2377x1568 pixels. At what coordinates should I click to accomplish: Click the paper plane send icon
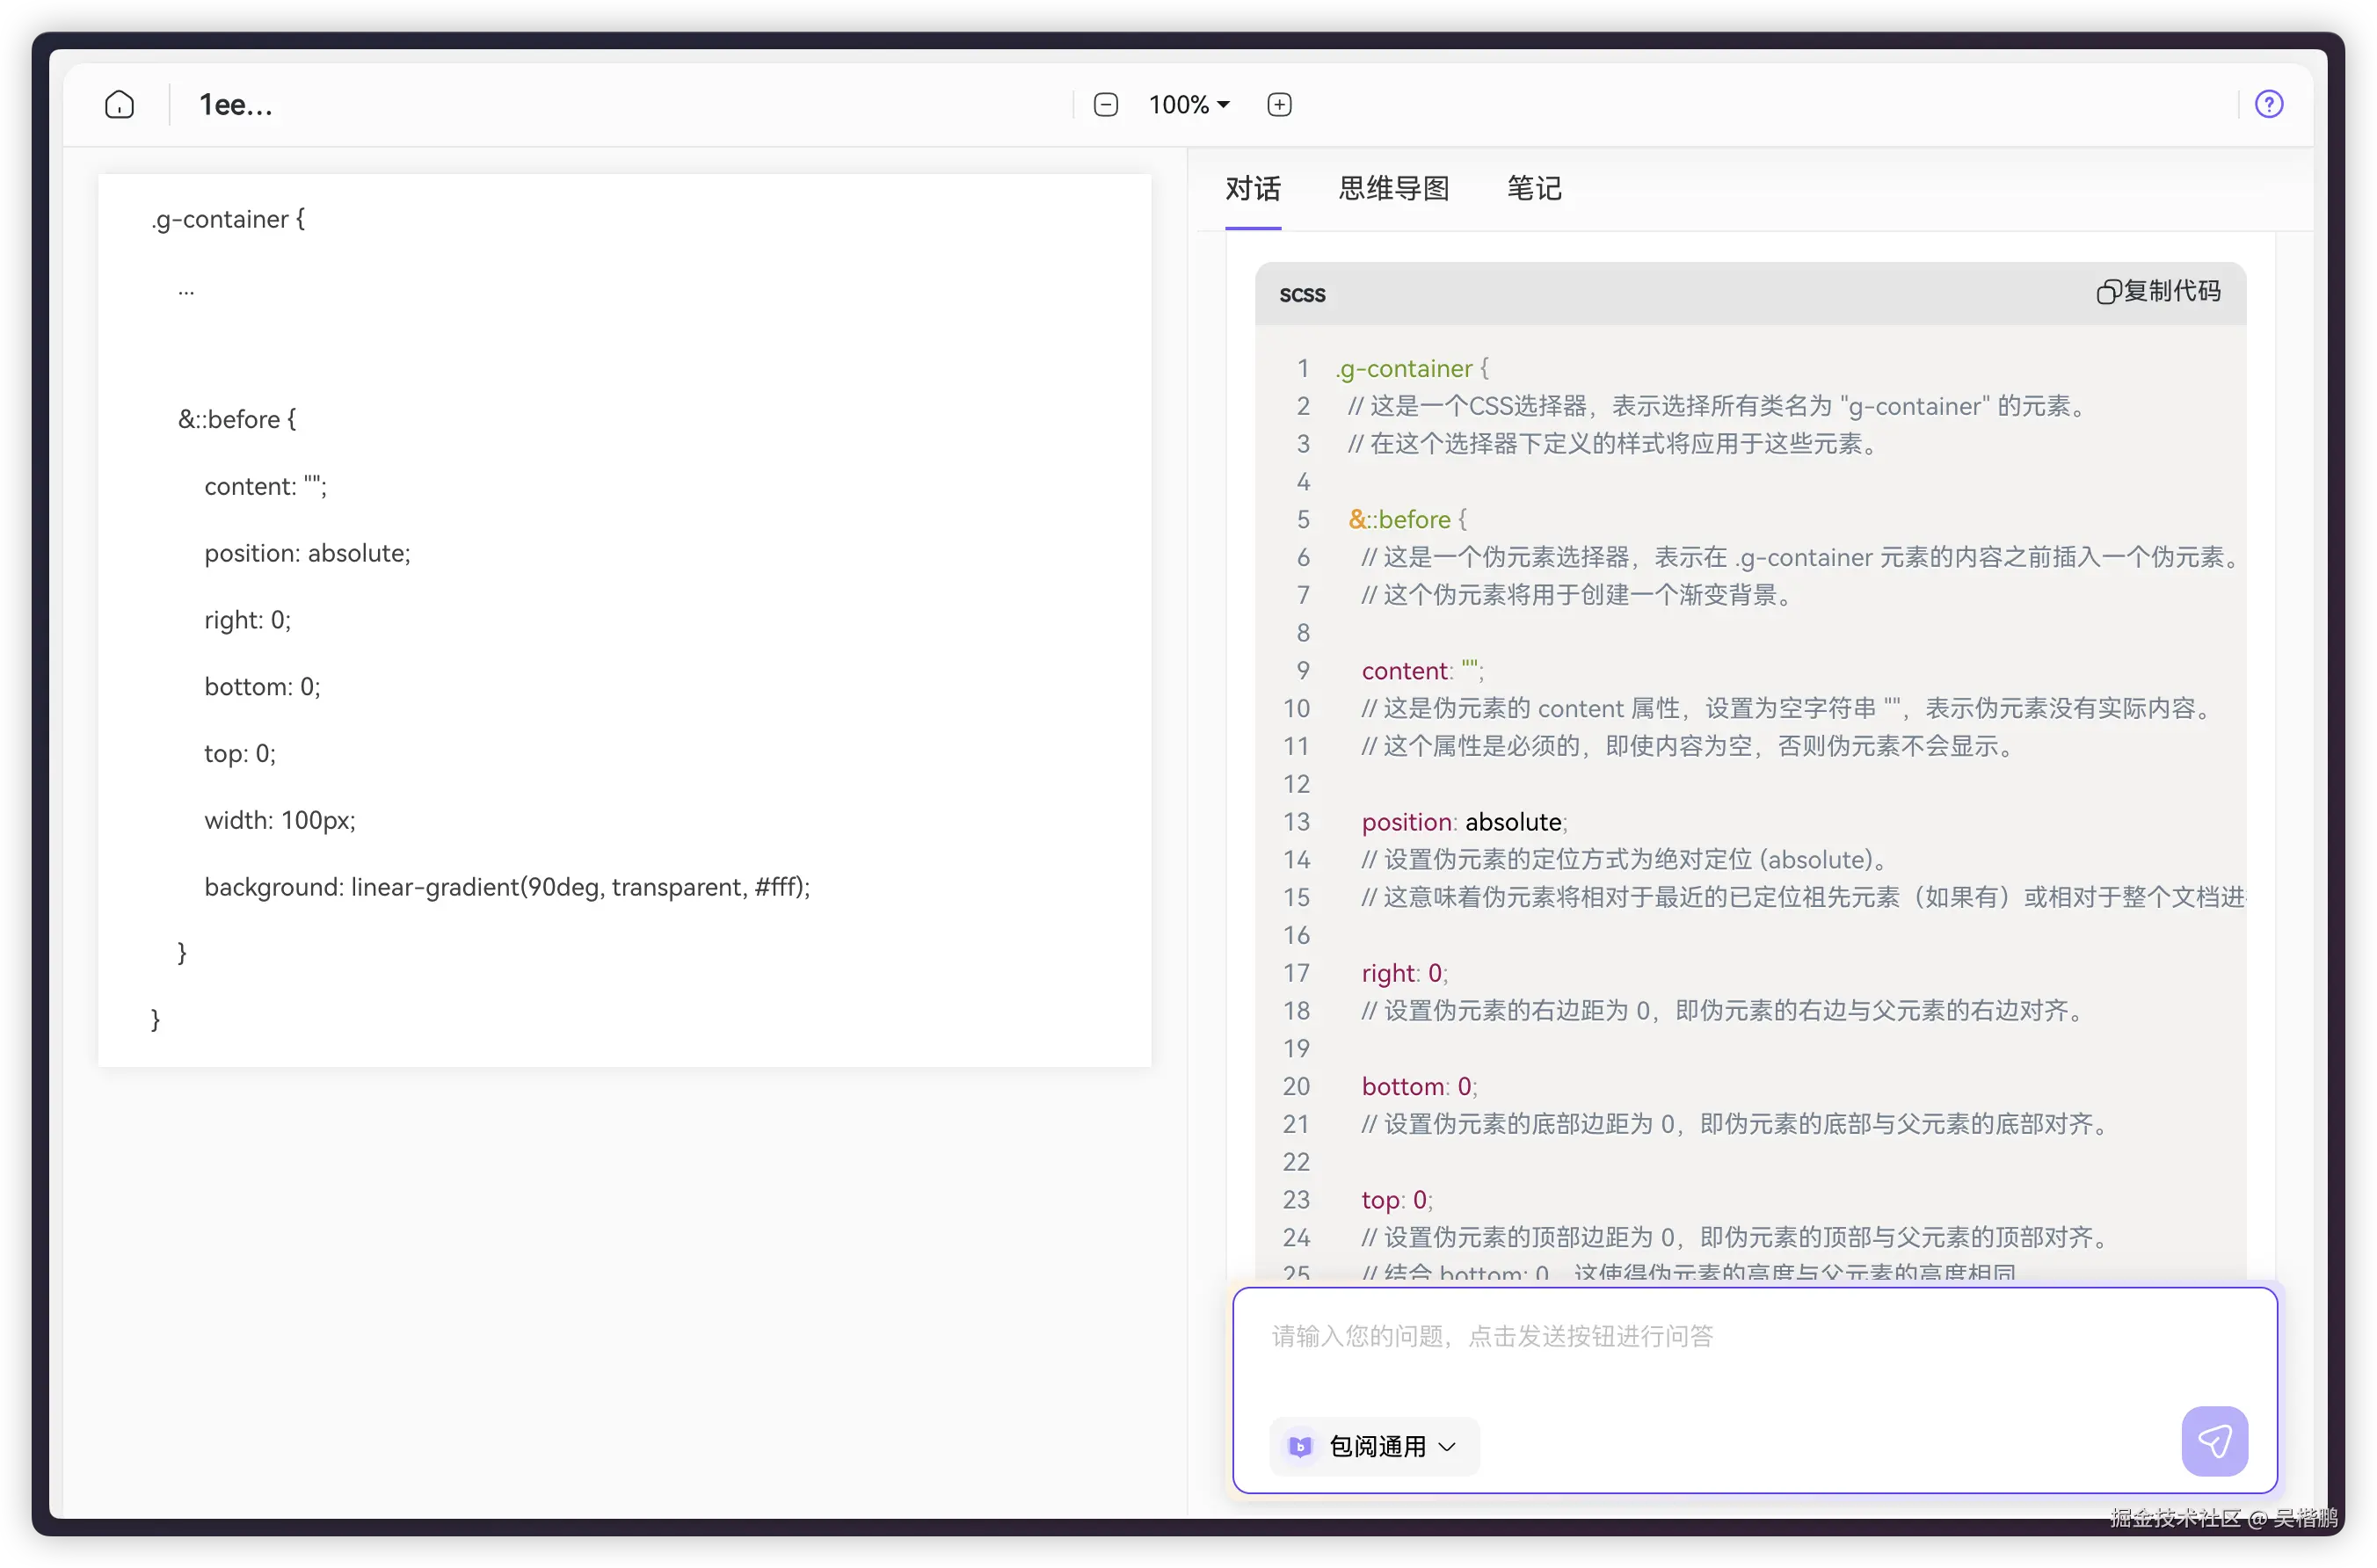[2214, 1441]
